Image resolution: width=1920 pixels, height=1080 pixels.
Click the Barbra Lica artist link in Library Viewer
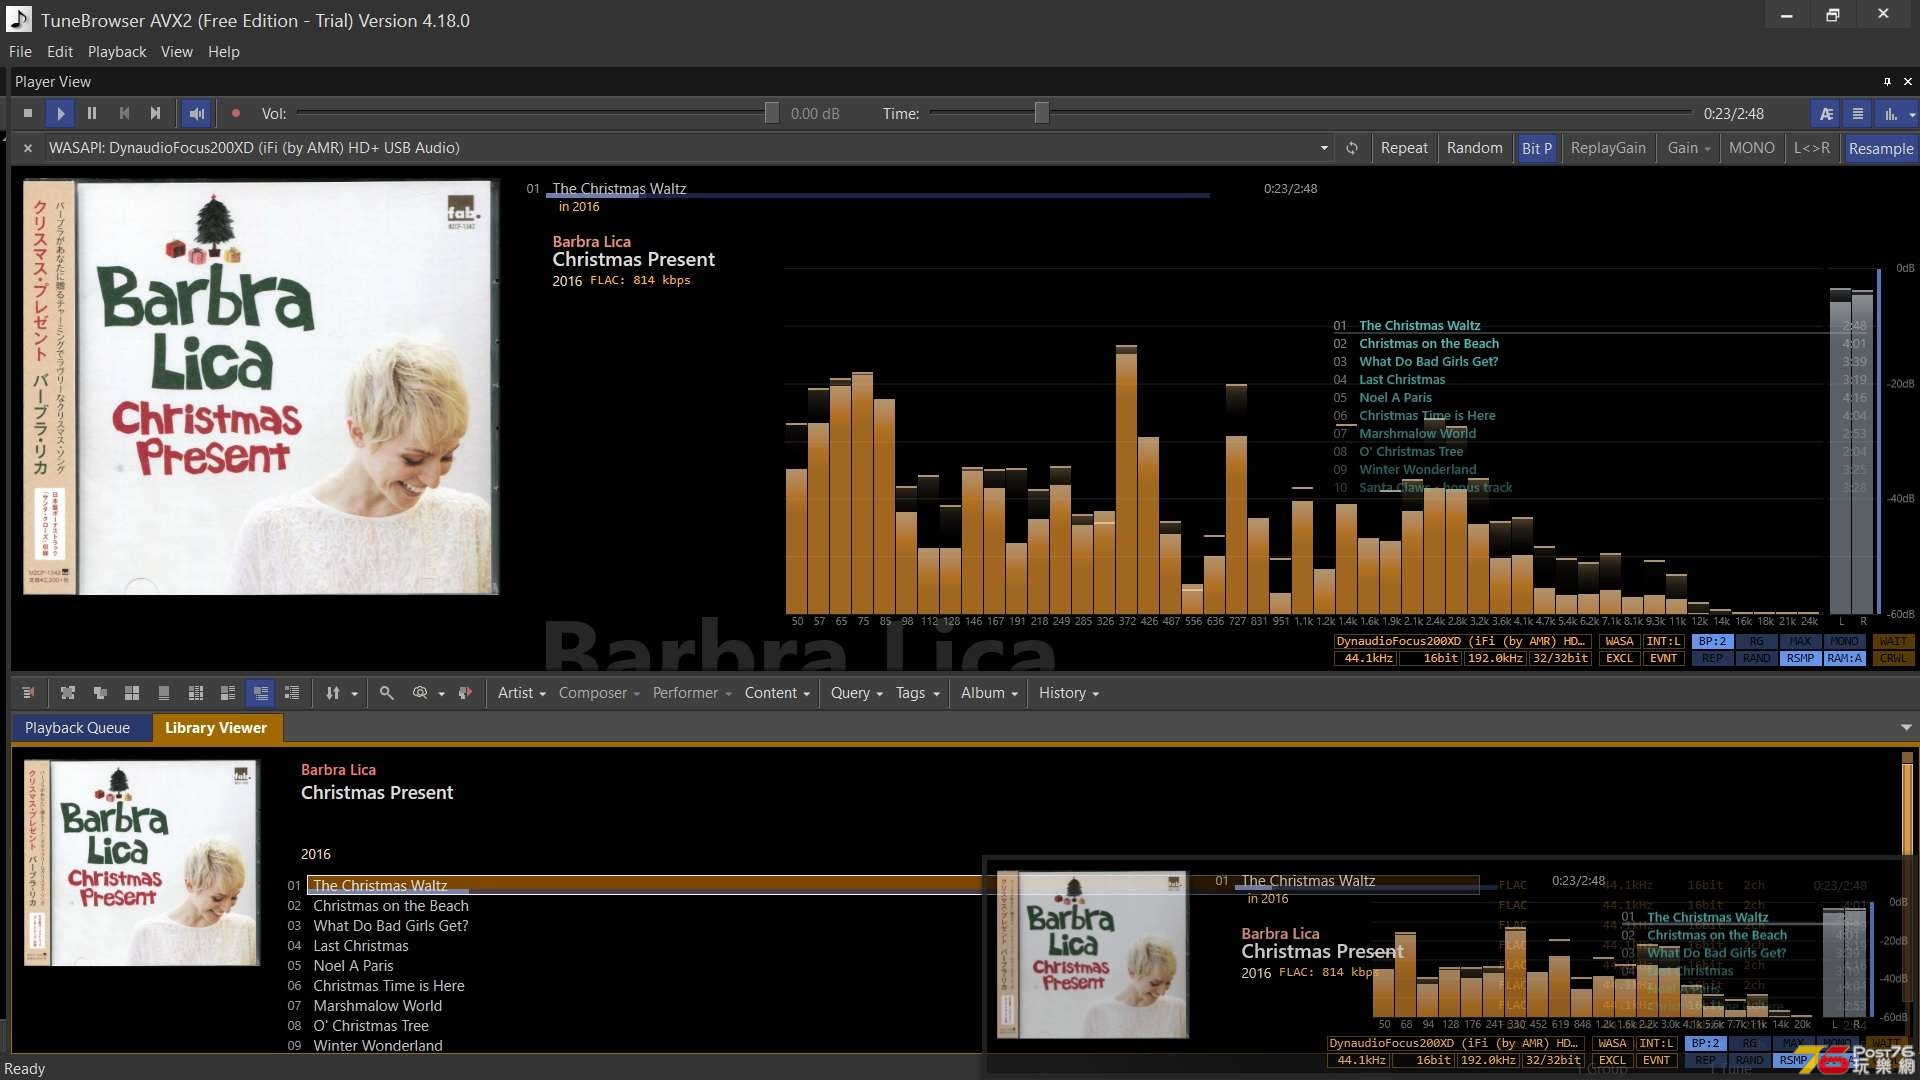point(338,770)
